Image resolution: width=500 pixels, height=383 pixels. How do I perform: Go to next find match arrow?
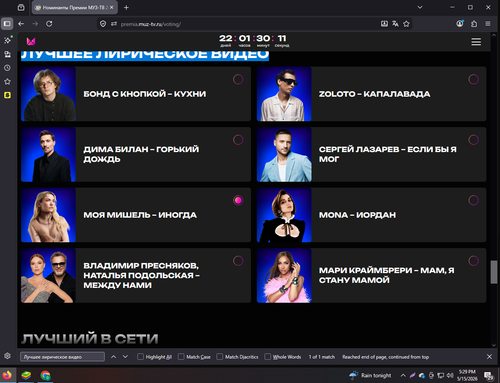[x=125, y=357]
